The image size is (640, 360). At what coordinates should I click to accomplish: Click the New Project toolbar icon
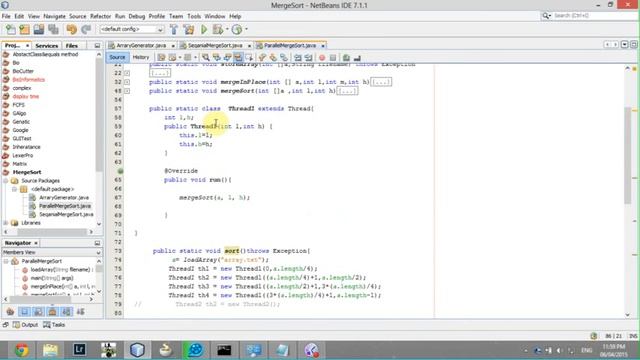(x=24, y=29)
